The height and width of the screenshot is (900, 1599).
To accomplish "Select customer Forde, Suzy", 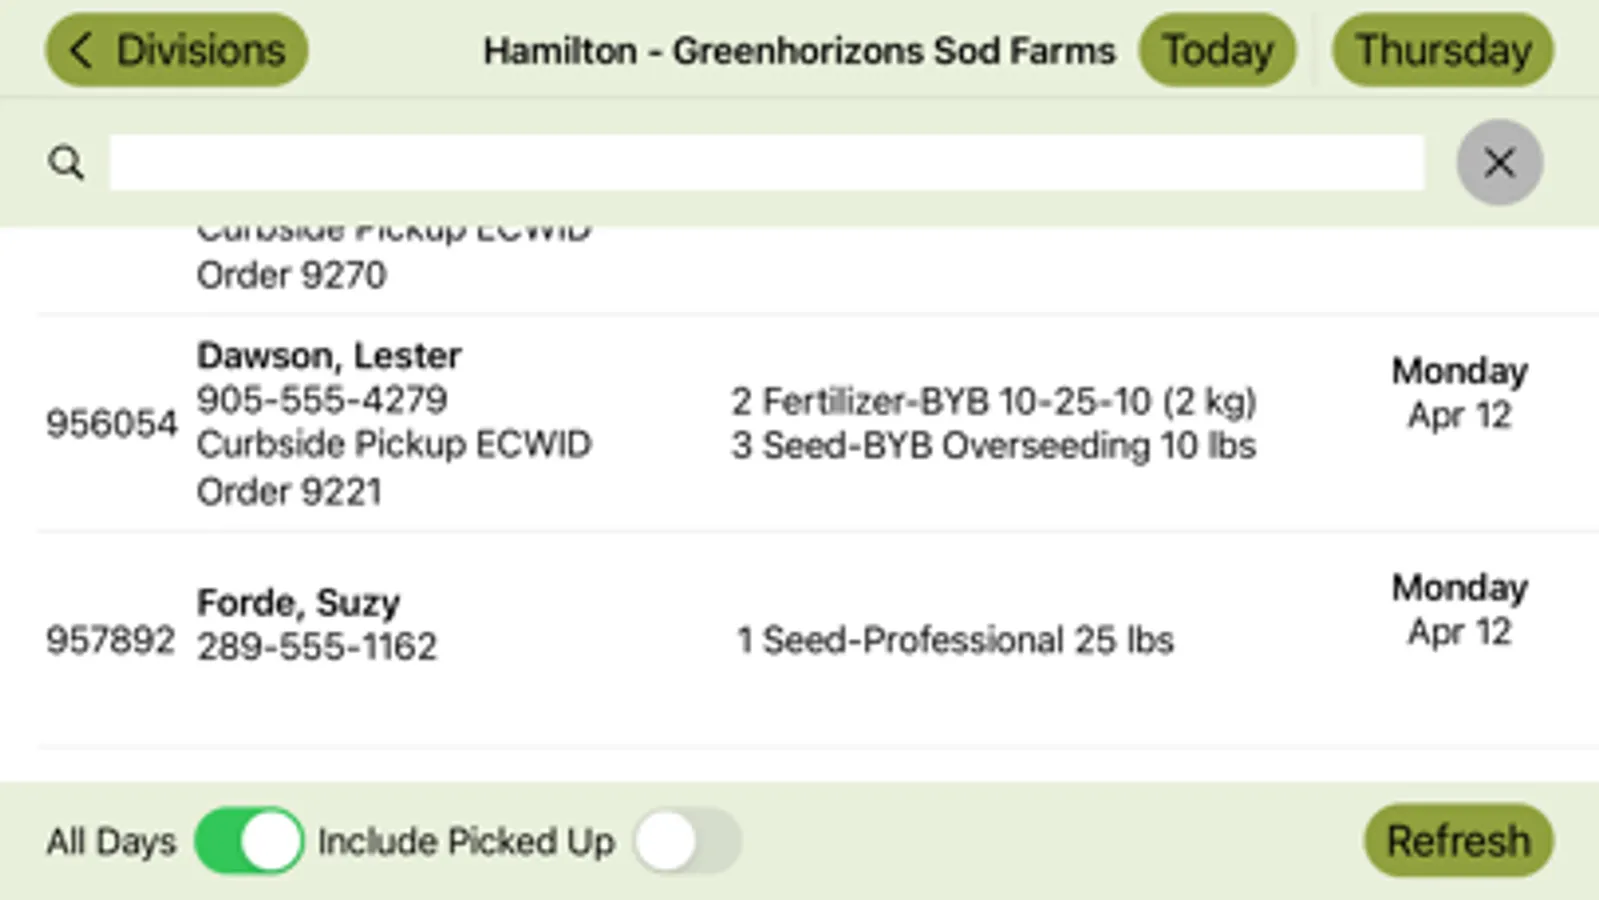I will tap(298, 602).
